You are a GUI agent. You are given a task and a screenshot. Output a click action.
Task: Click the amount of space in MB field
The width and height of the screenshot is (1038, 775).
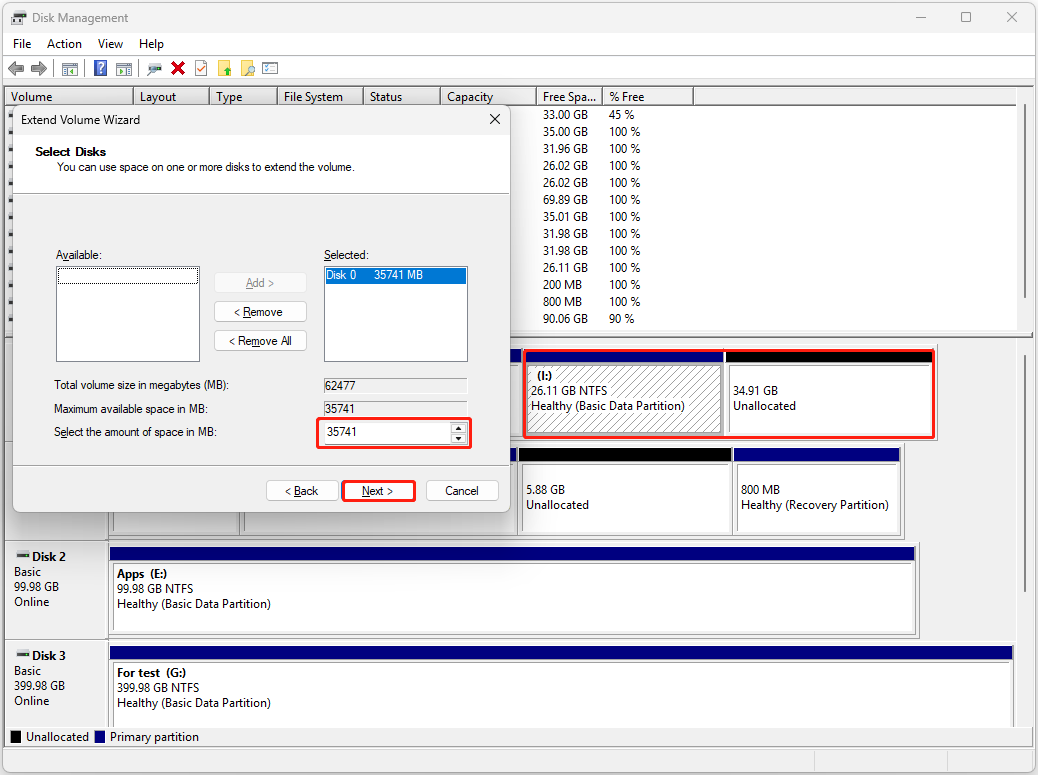tap(386, 432)
